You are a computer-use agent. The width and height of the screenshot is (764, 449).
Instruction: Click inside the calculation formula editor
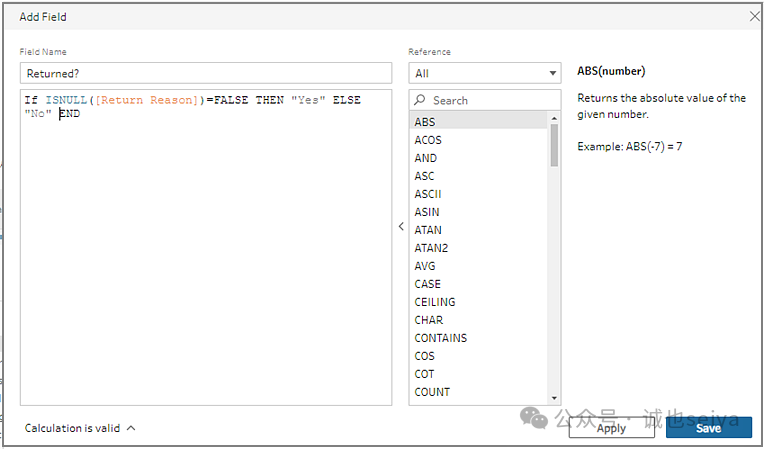tap(206, 247)
